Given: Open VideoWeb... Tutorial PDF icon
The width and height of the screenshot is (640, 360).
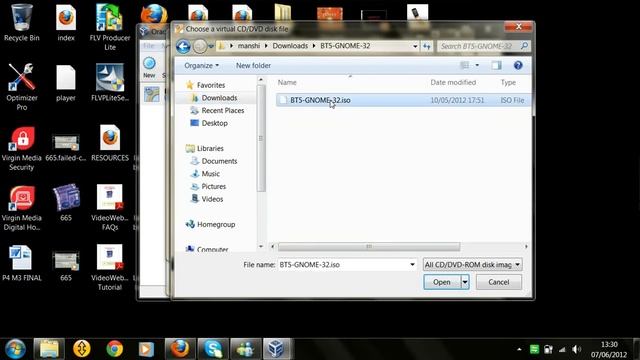Looking at the screenshot, I should pos(110,267).
